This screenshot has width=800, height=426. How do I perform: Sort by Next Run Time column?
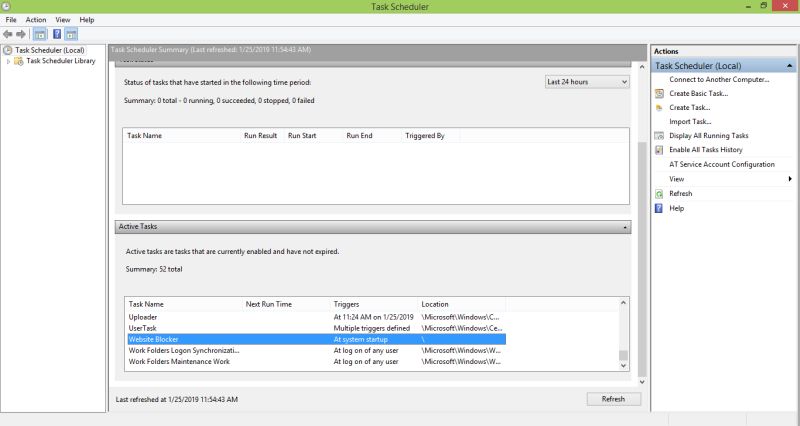286,304
